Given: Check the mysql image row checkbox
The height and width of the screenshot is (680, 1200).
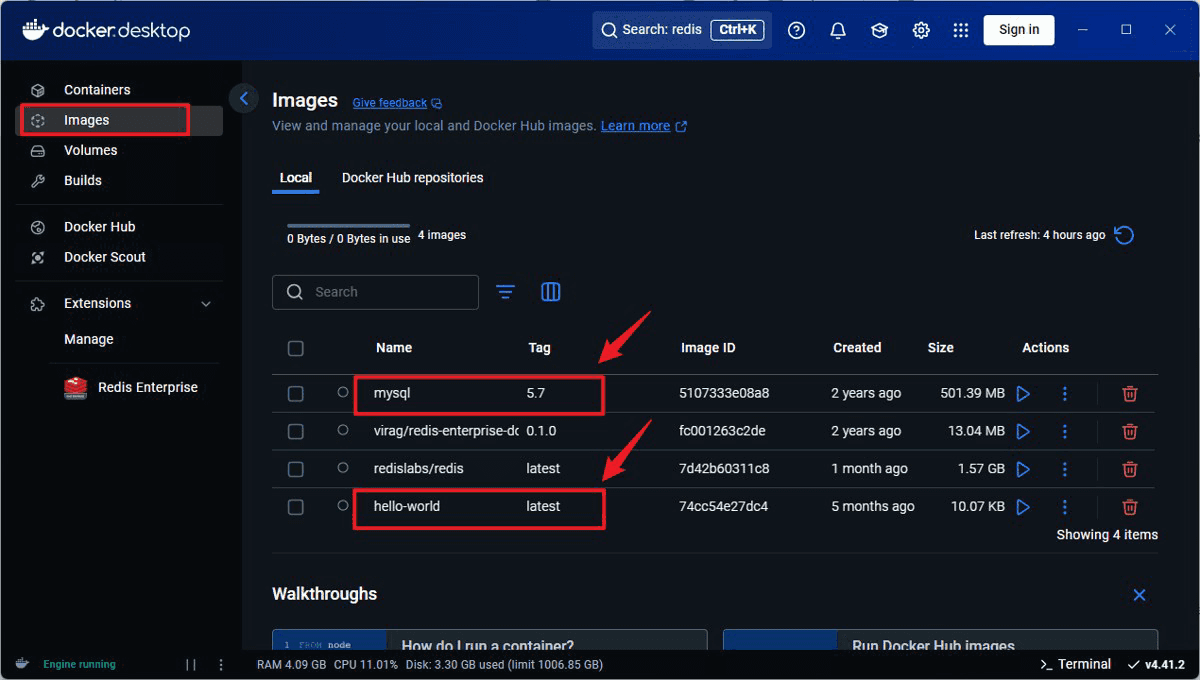Looking at the screenshot, I should 295,393.
